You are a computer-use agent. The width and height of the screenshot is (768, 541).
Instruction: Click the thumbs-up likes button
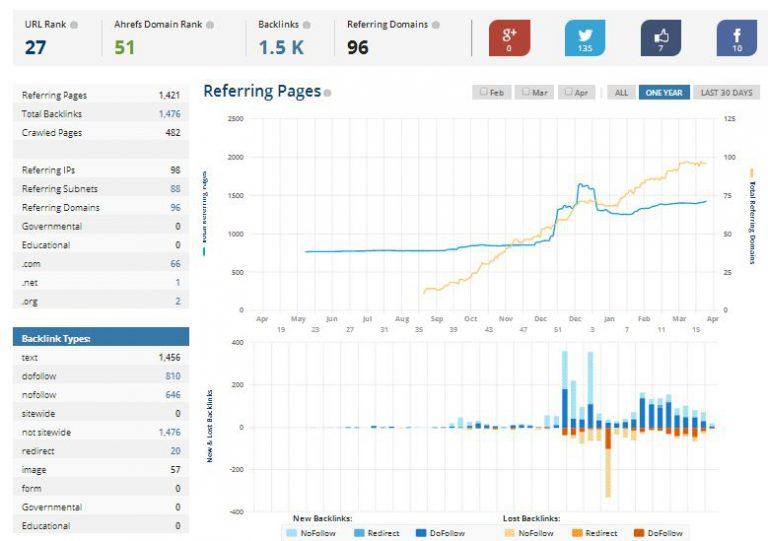click(660, 38)
